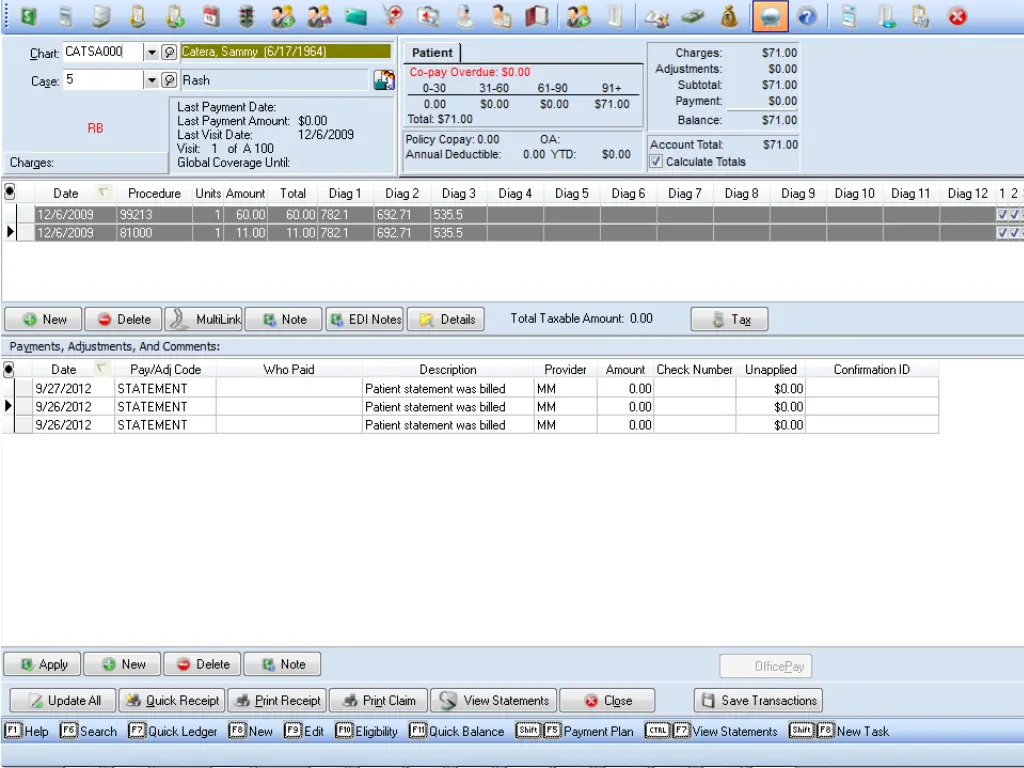The image size is (1024, 768).
Task: Click the Check Number column header
Action: click(694, 370)
